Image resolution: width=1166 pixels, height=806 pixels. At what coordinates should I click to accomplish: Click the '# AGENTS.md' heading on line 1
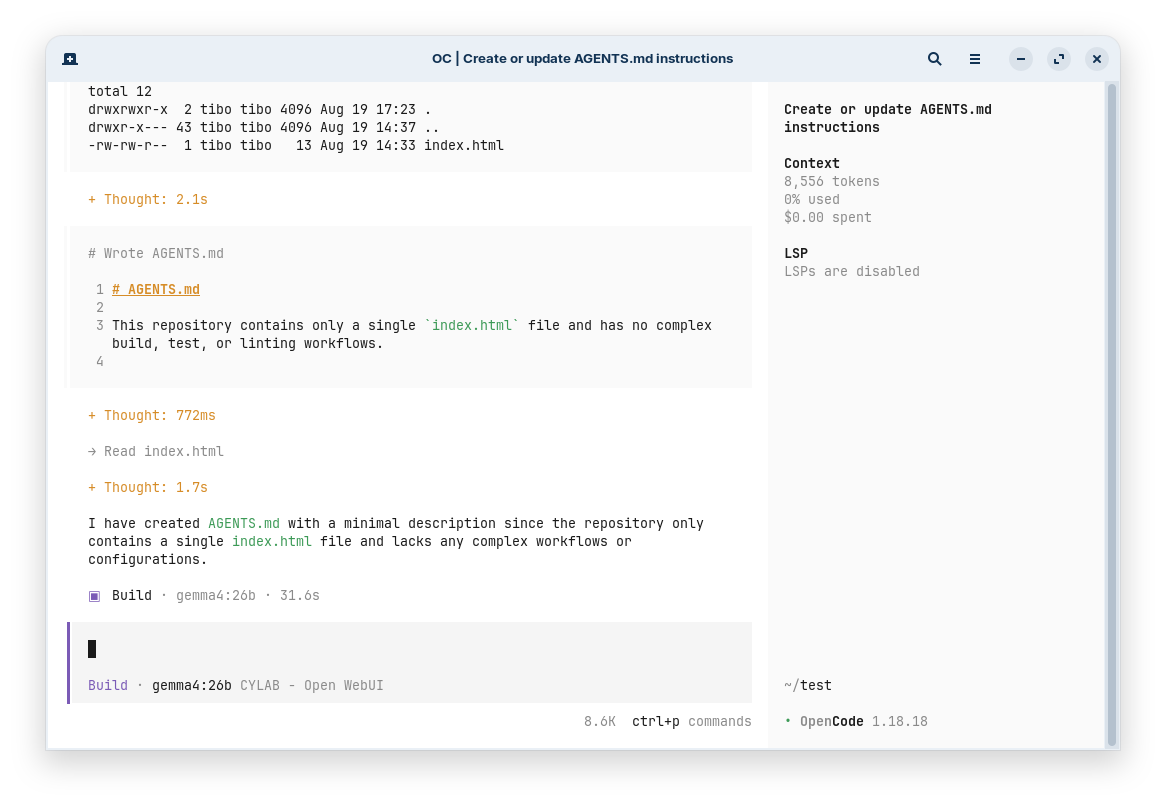[156, 289]
